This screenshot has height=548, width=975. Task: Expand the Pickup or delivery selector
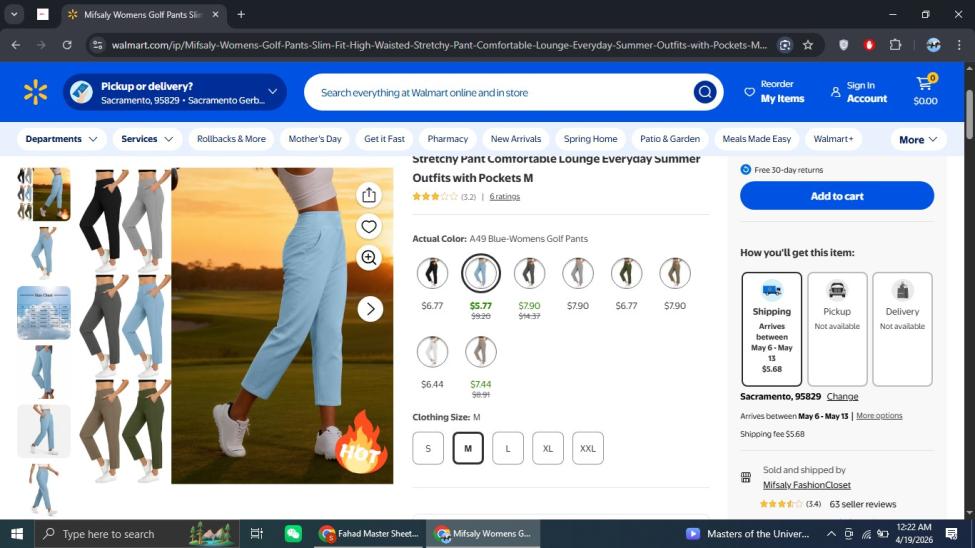175,93
